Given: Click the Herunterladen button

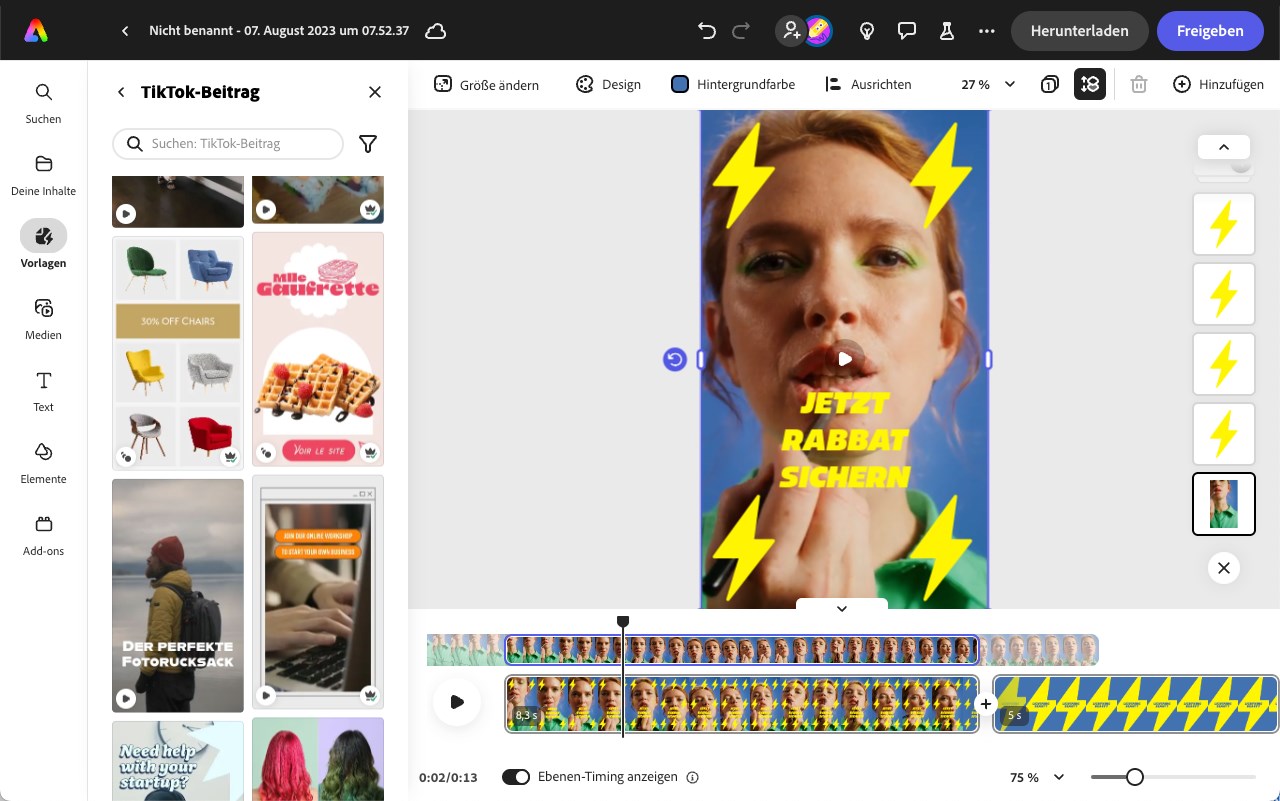Looking at the screenshot, I should (1079, 31).
